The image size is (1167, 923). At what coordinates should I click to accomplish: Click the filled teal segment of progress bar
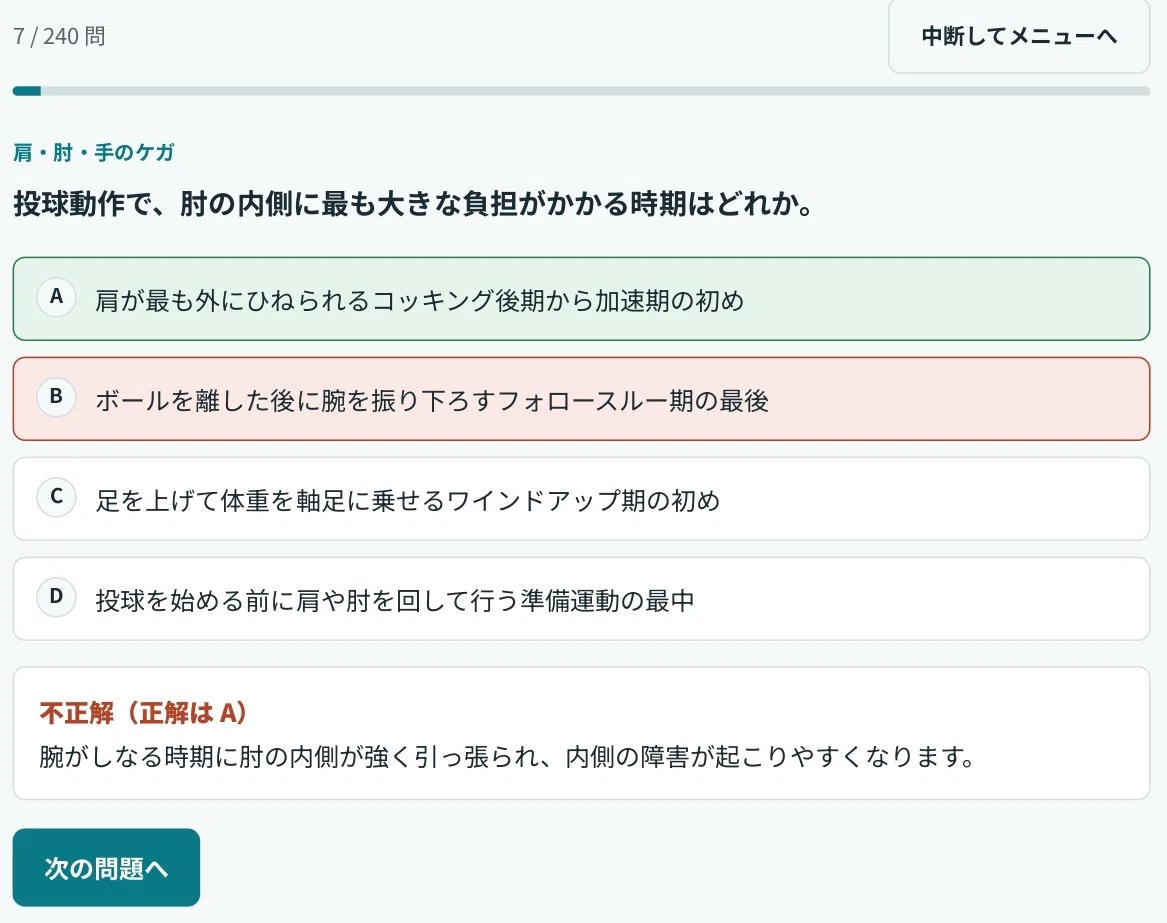click(27, 91)
